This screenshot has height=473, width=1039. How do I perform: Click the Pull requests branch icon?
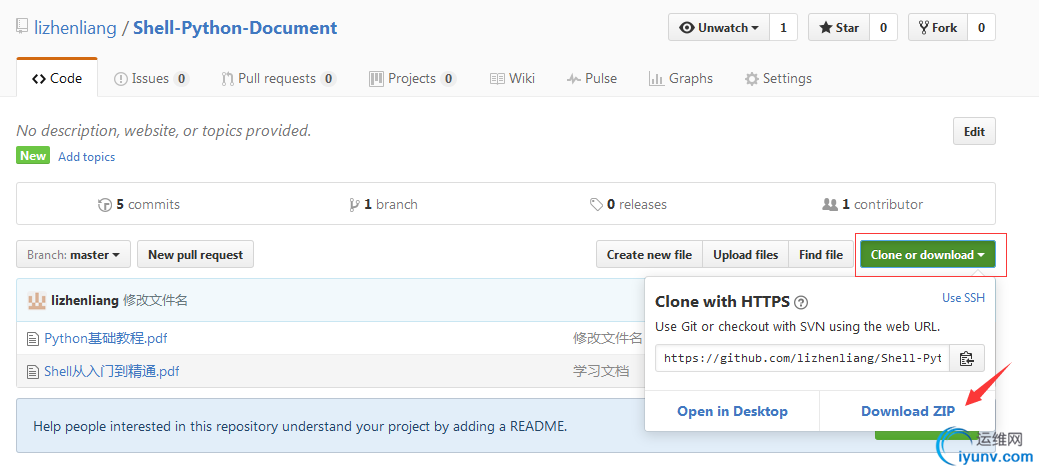click(227, 79)
